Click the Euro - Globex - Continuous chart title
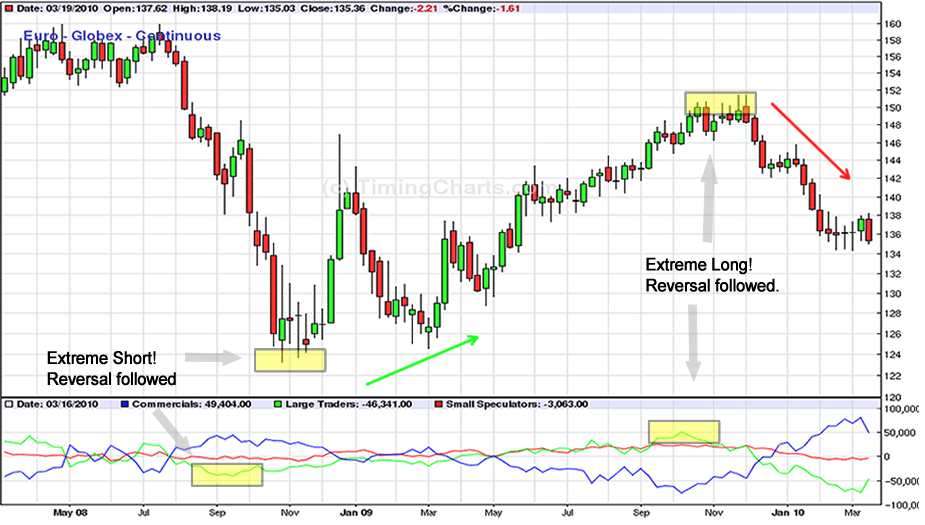 point(121,37)
